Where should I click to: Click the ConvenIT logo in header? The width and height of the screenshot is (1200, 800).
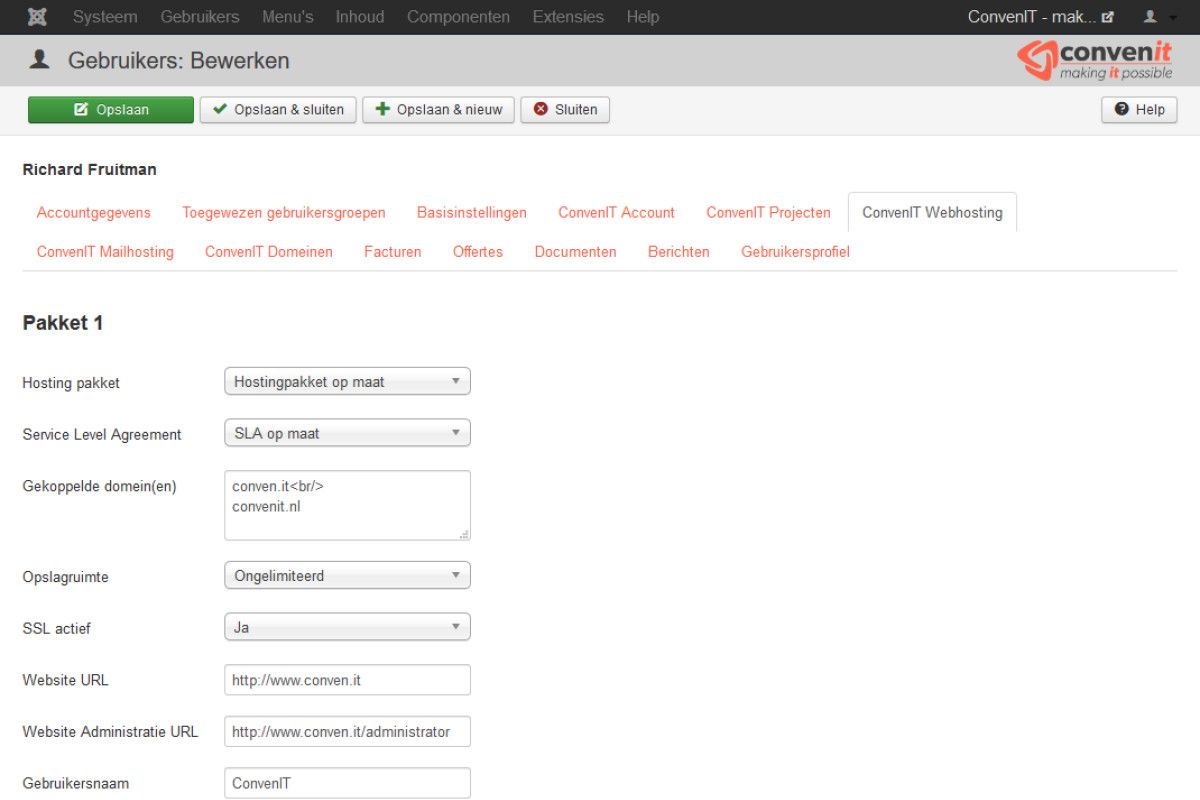point(1095,60)
